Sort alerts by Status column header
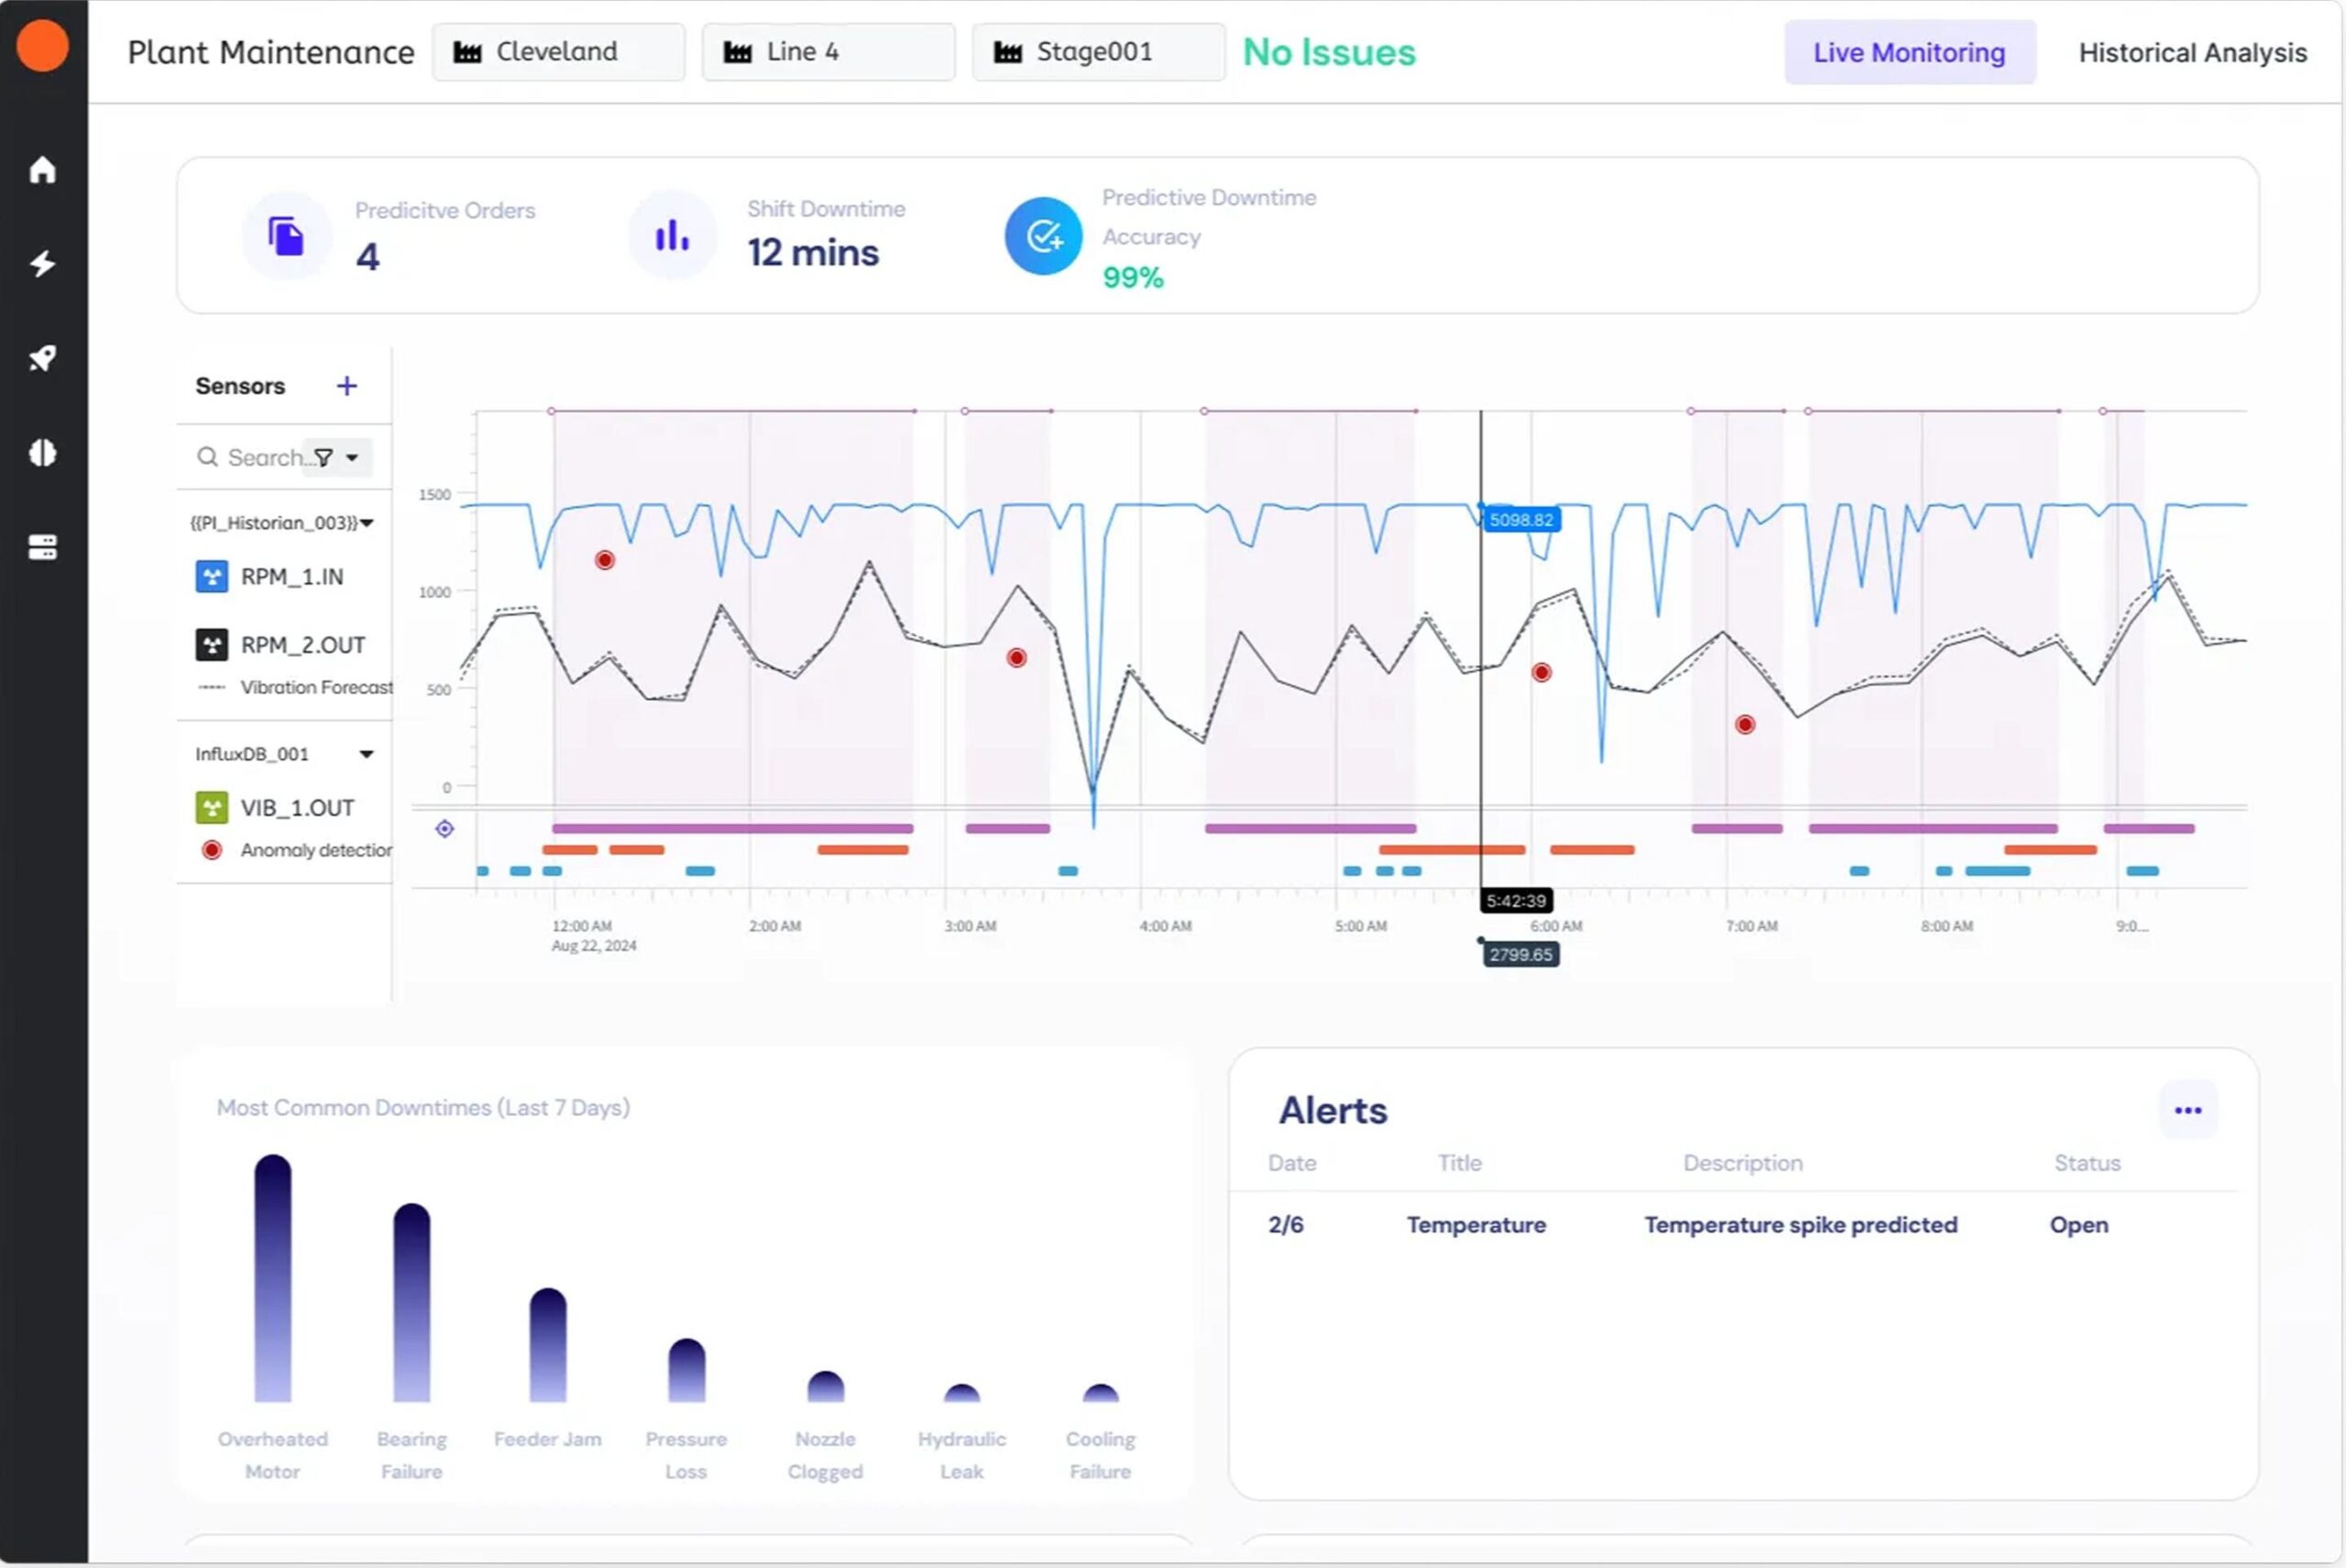The width and height of the screenshot is (2346, 1568). [x=2088, y=1163]
